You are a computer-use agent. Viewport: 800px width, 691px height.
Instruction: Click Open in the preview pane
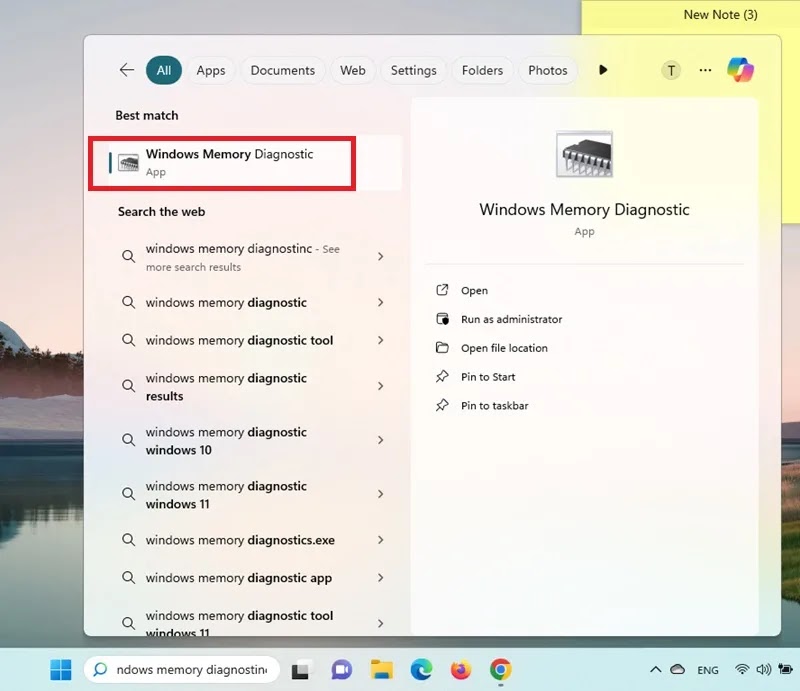pyautogui.click(x=474, y=290)
